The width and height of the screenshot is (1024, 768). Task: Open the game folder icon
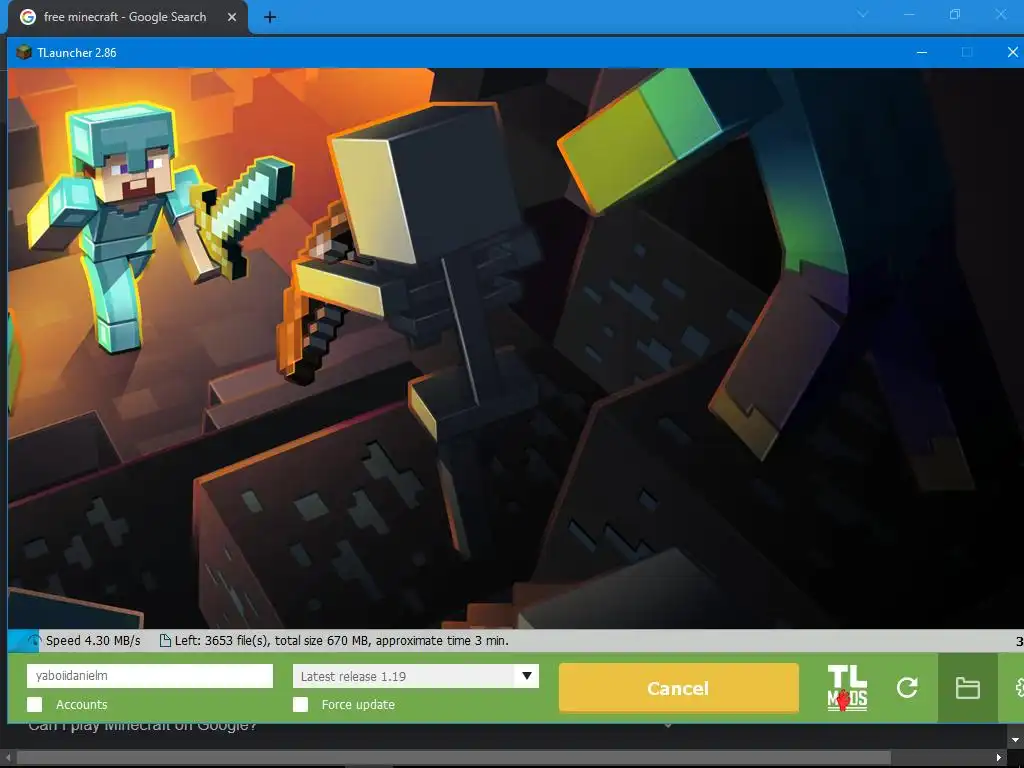pos(967,688)
